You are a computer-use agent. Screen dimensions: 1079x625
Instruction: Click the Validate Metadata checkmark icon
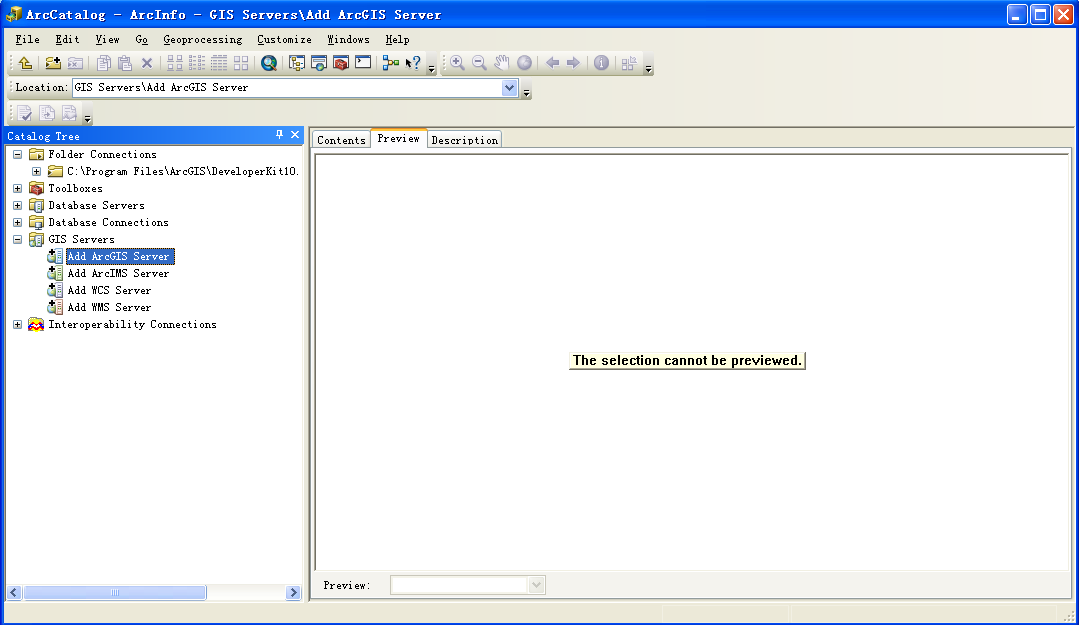coord(25,114)
